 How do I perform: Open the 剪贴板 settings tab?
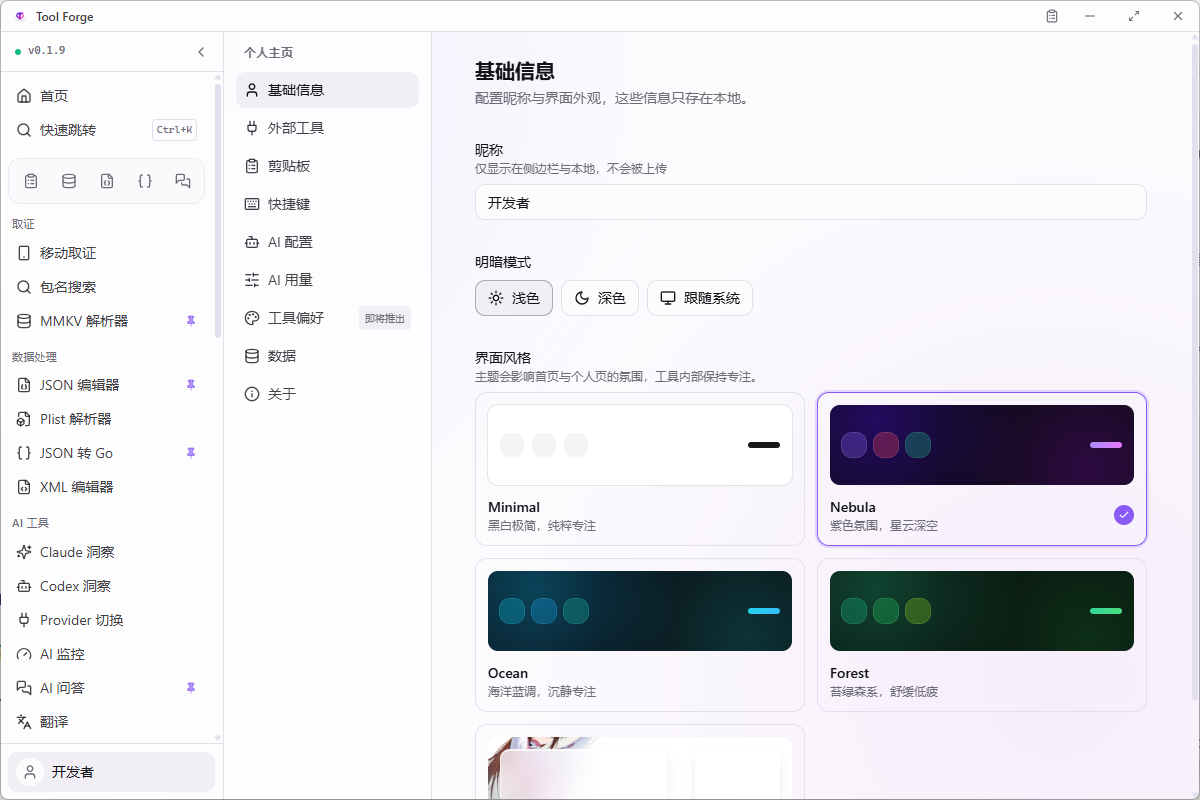click(327, 166)
